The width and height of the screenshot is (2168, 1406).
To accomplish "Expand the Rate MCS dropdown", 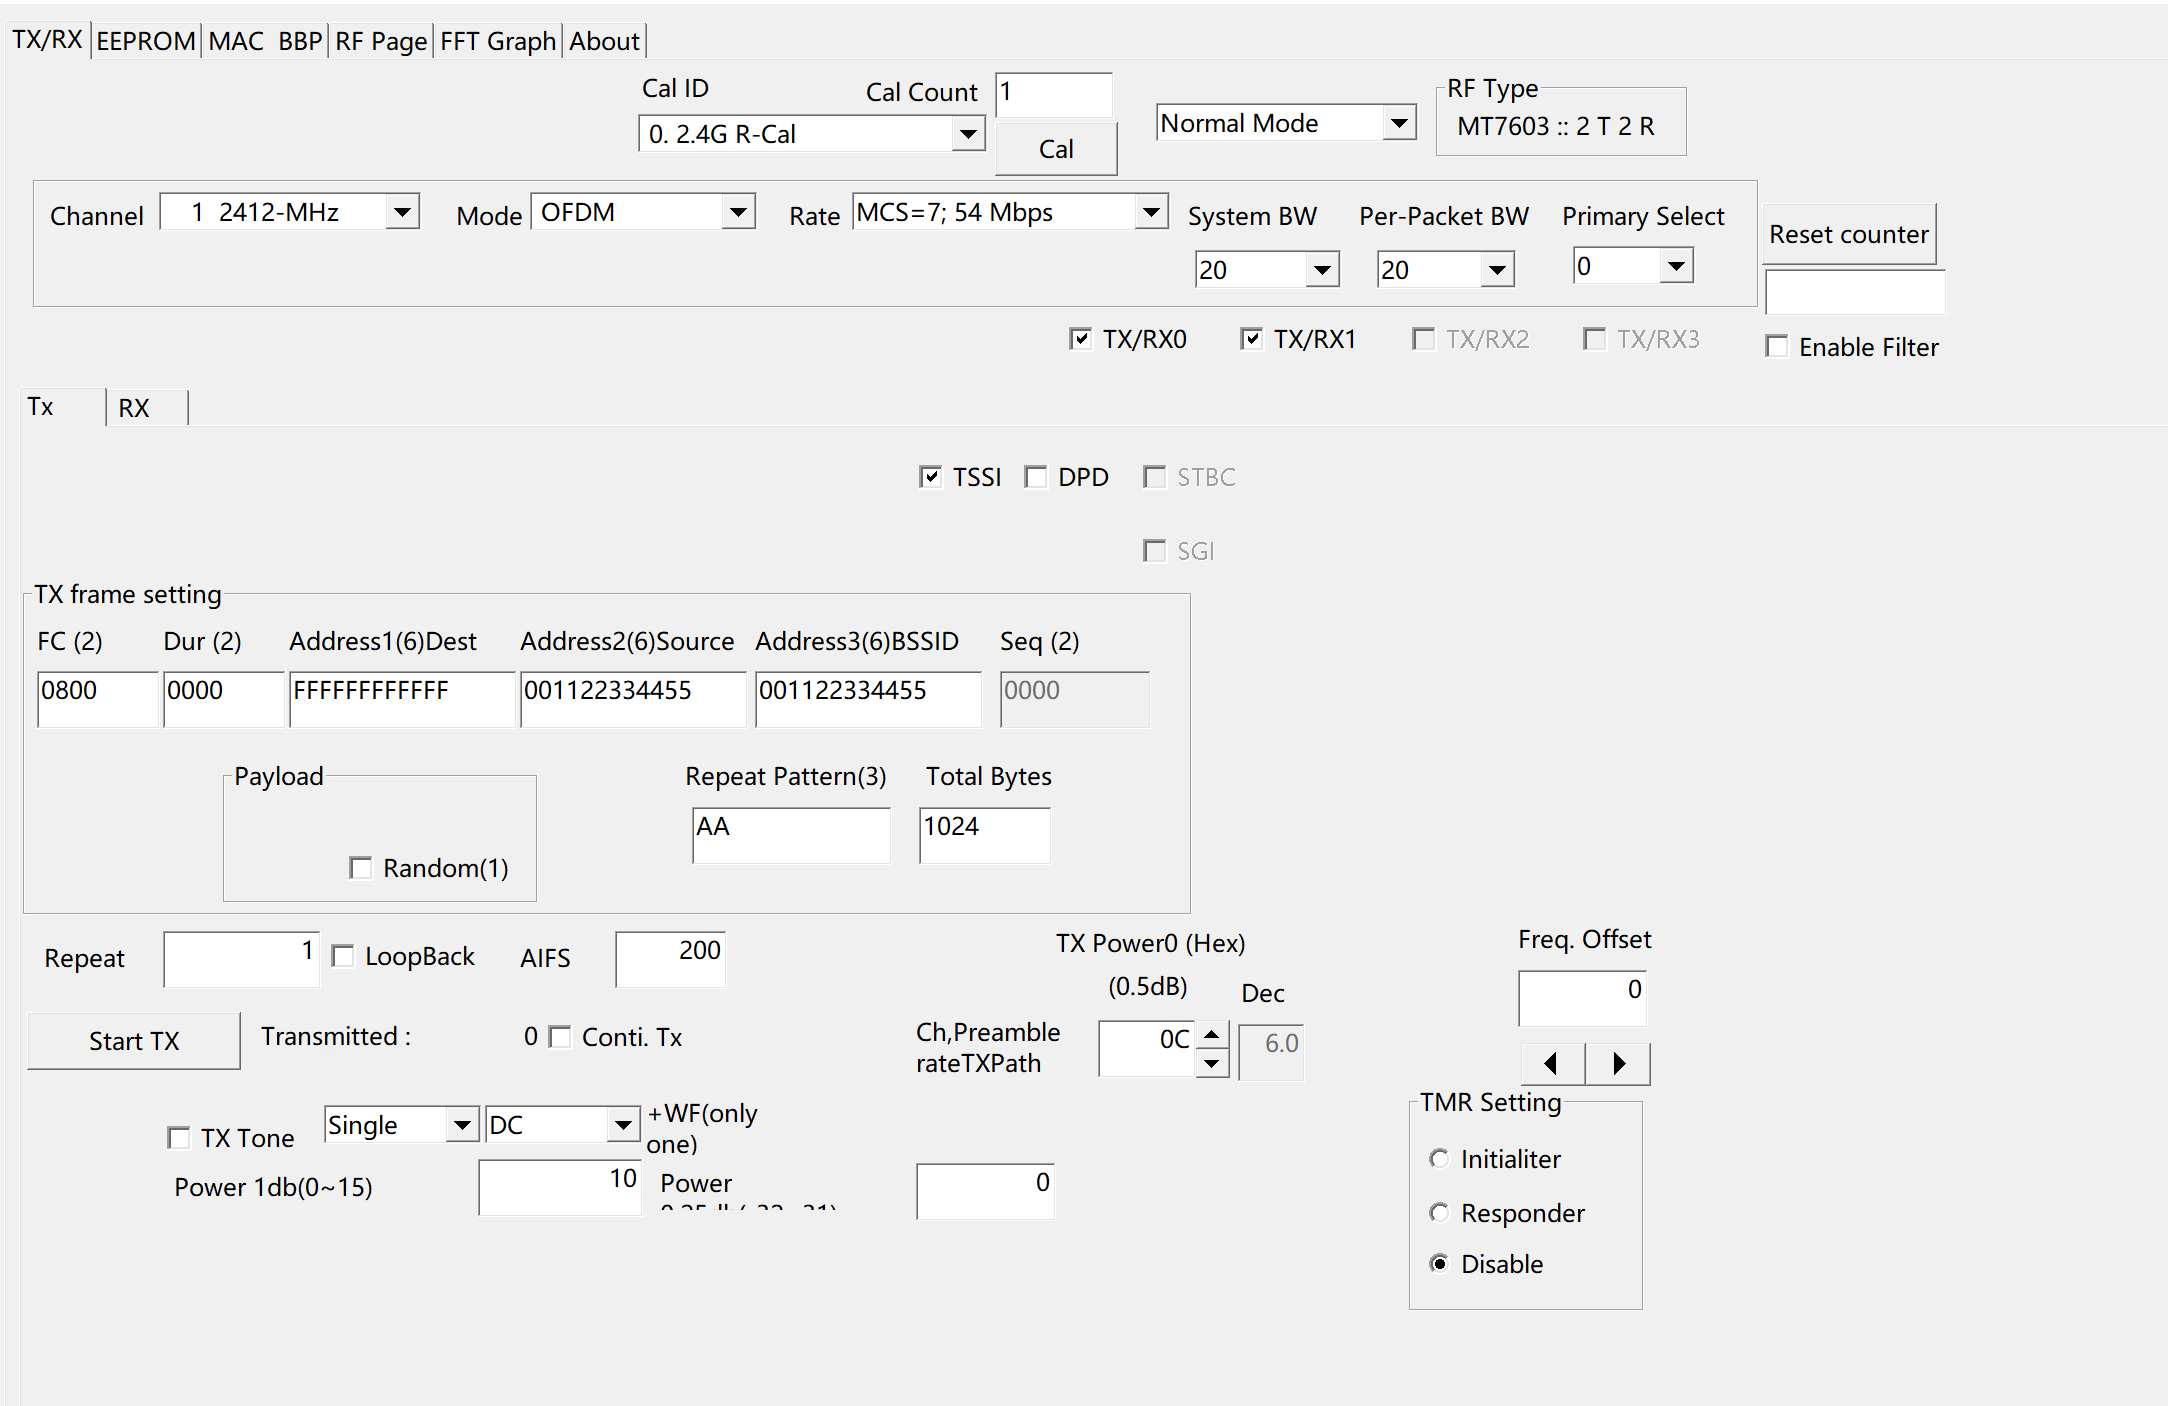I will pyautogui.click(x=1151, y=212).
